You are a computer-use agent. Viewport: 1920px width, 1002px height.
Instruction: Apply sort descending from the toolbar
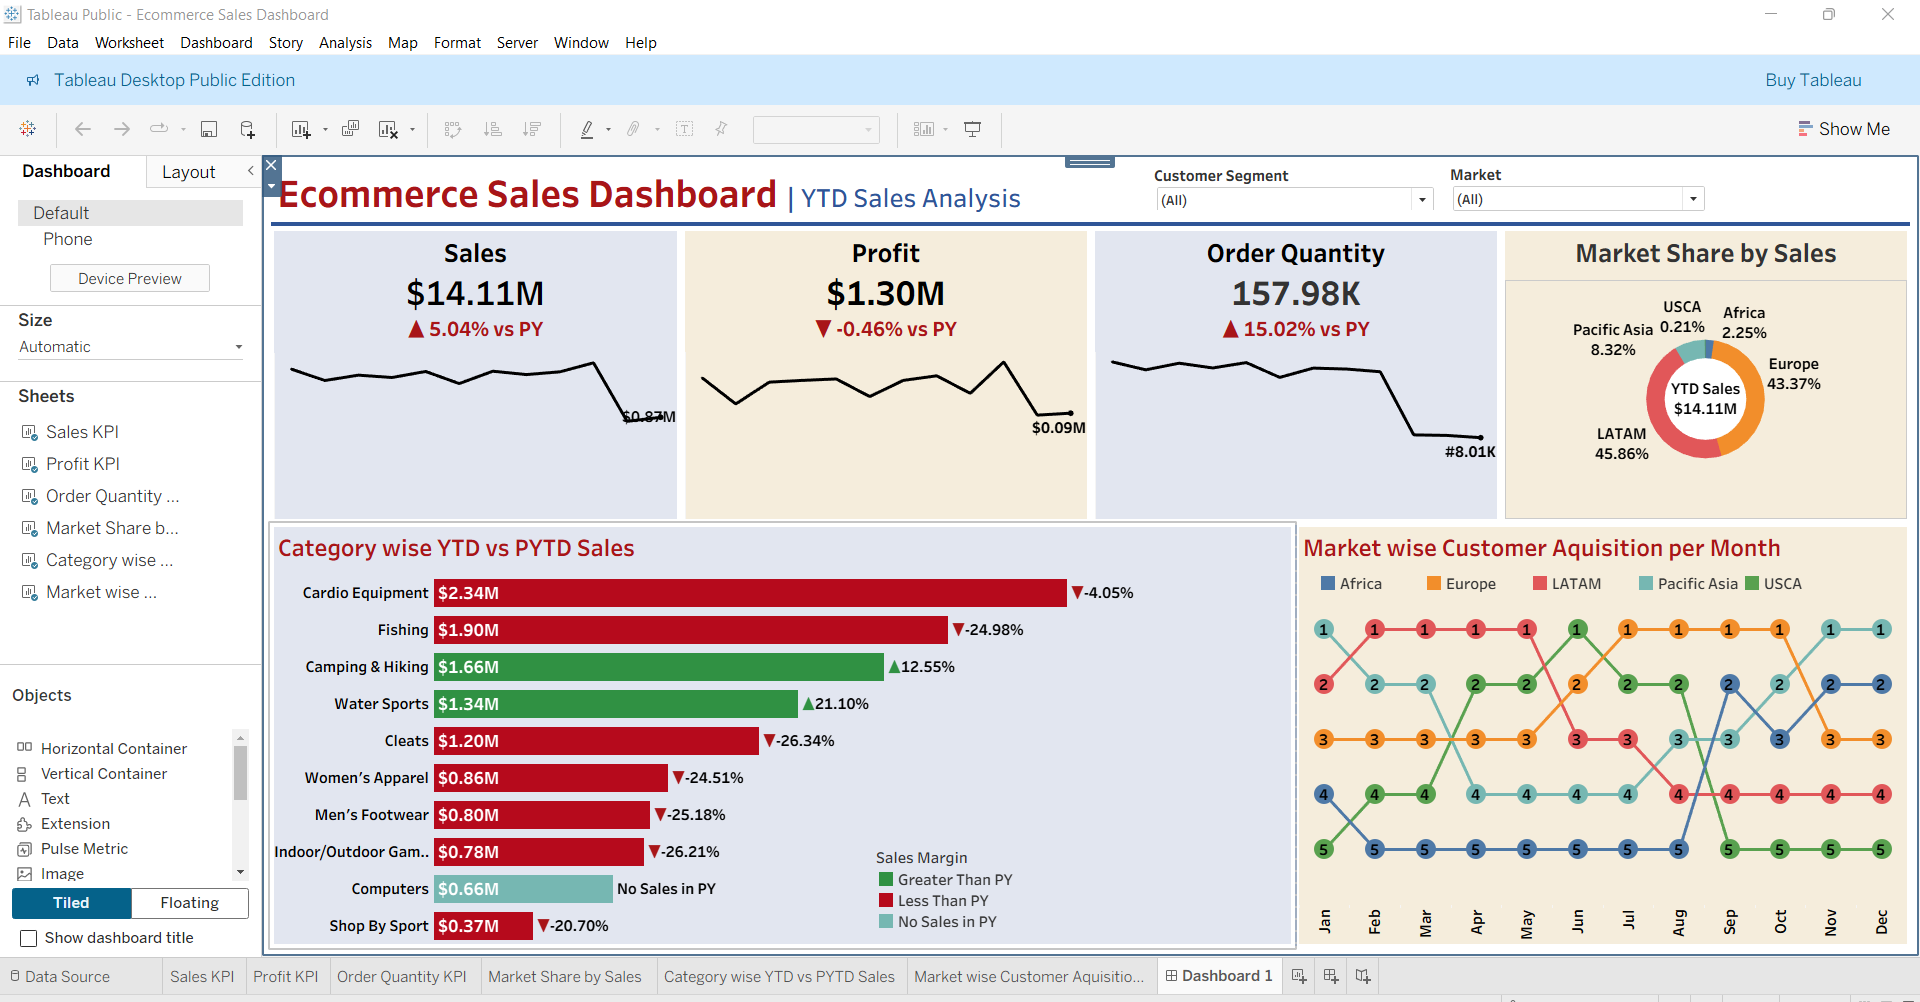(533, 129)
